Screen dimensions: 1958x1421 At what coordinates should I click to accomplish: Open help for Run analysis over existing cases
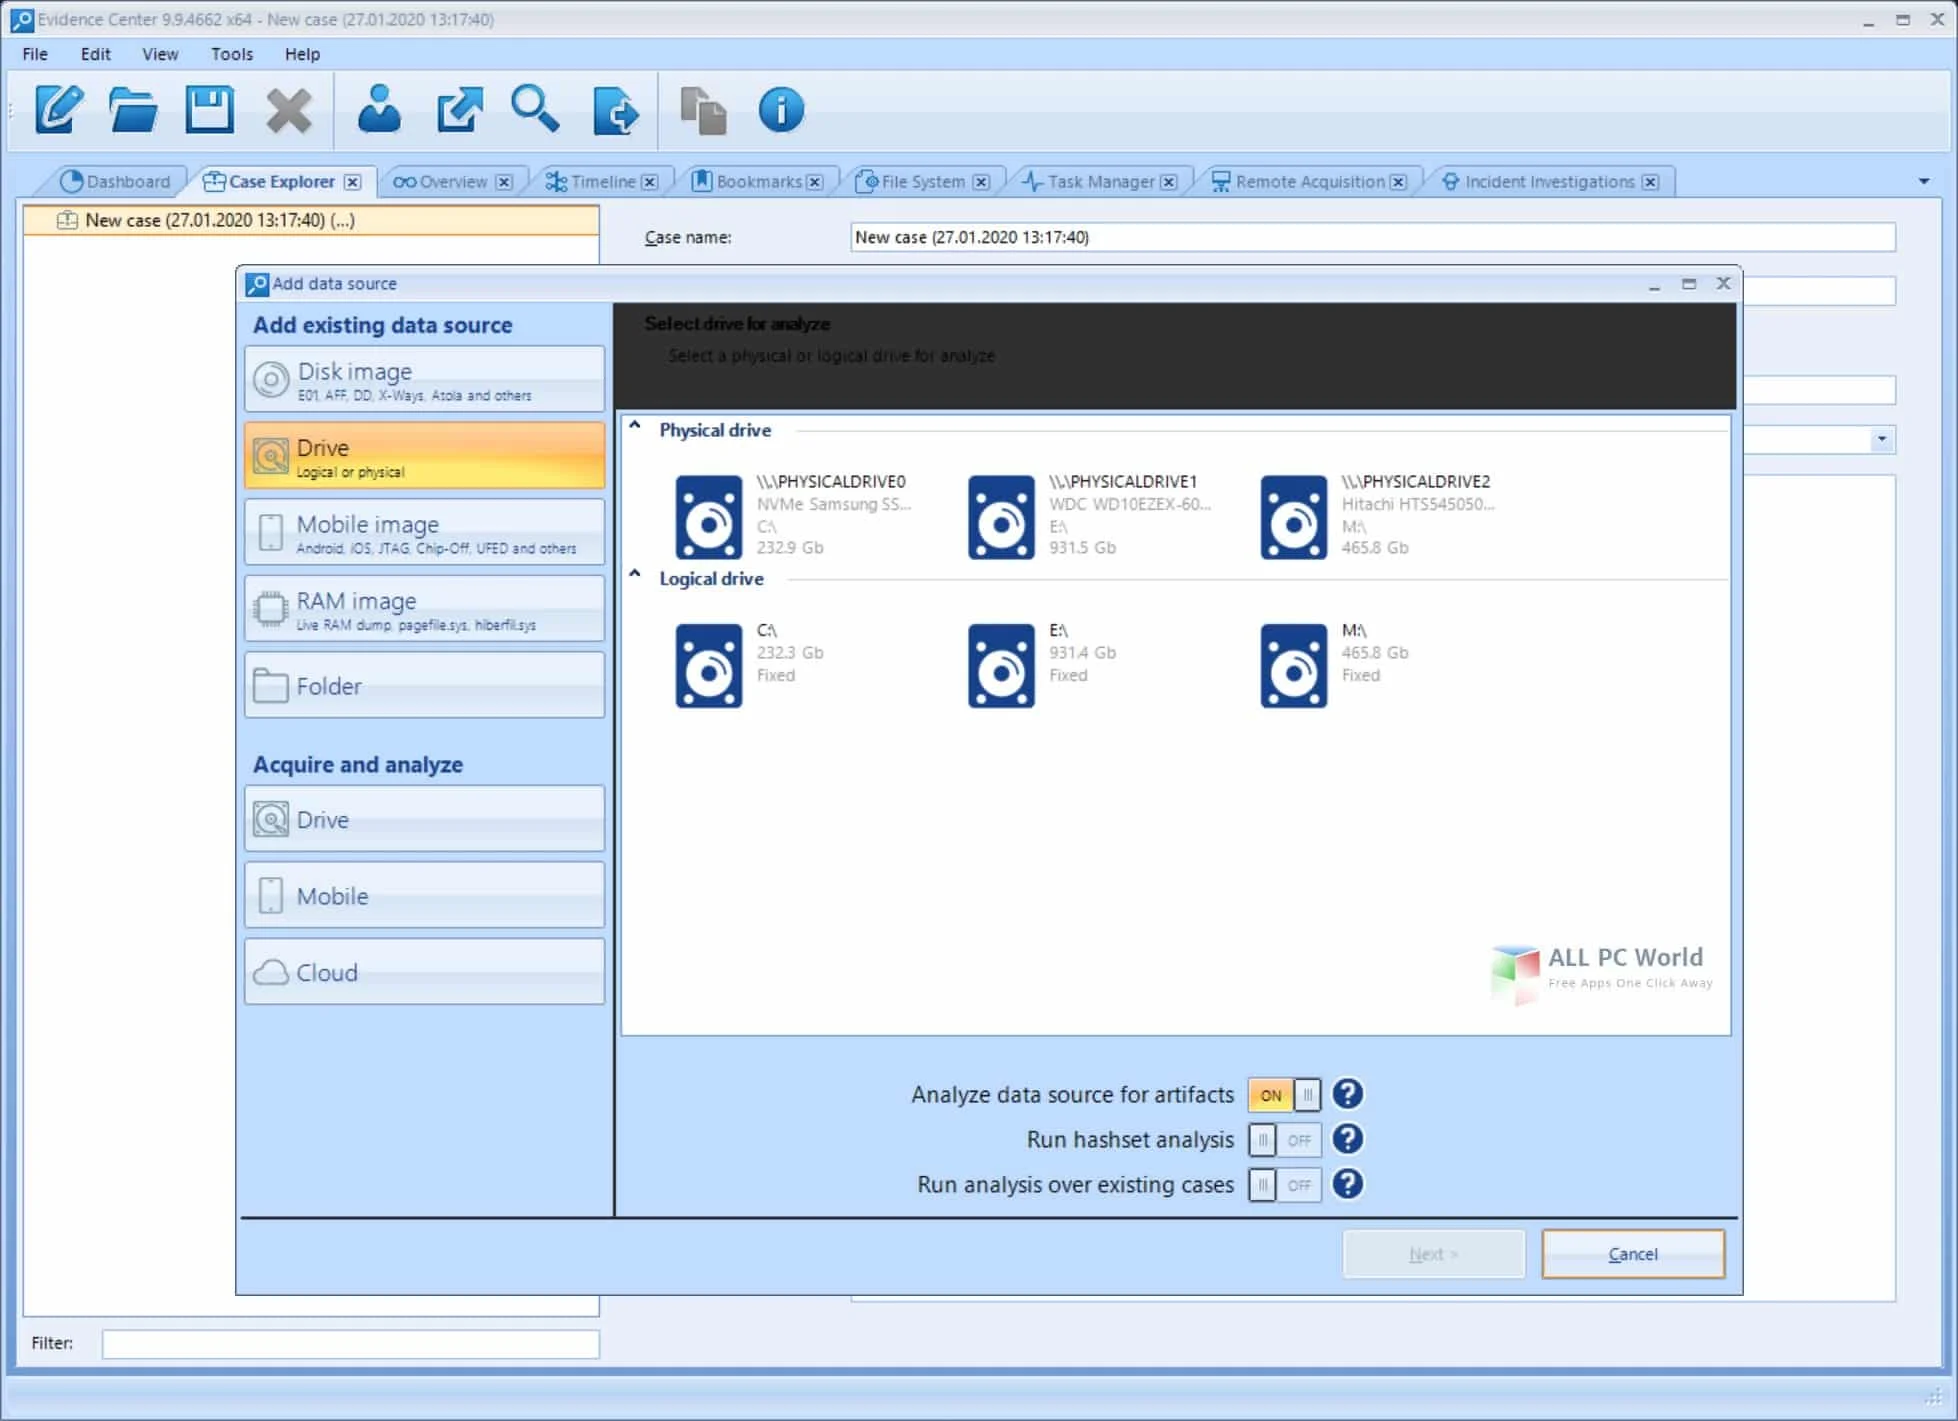[1348, 1184]
